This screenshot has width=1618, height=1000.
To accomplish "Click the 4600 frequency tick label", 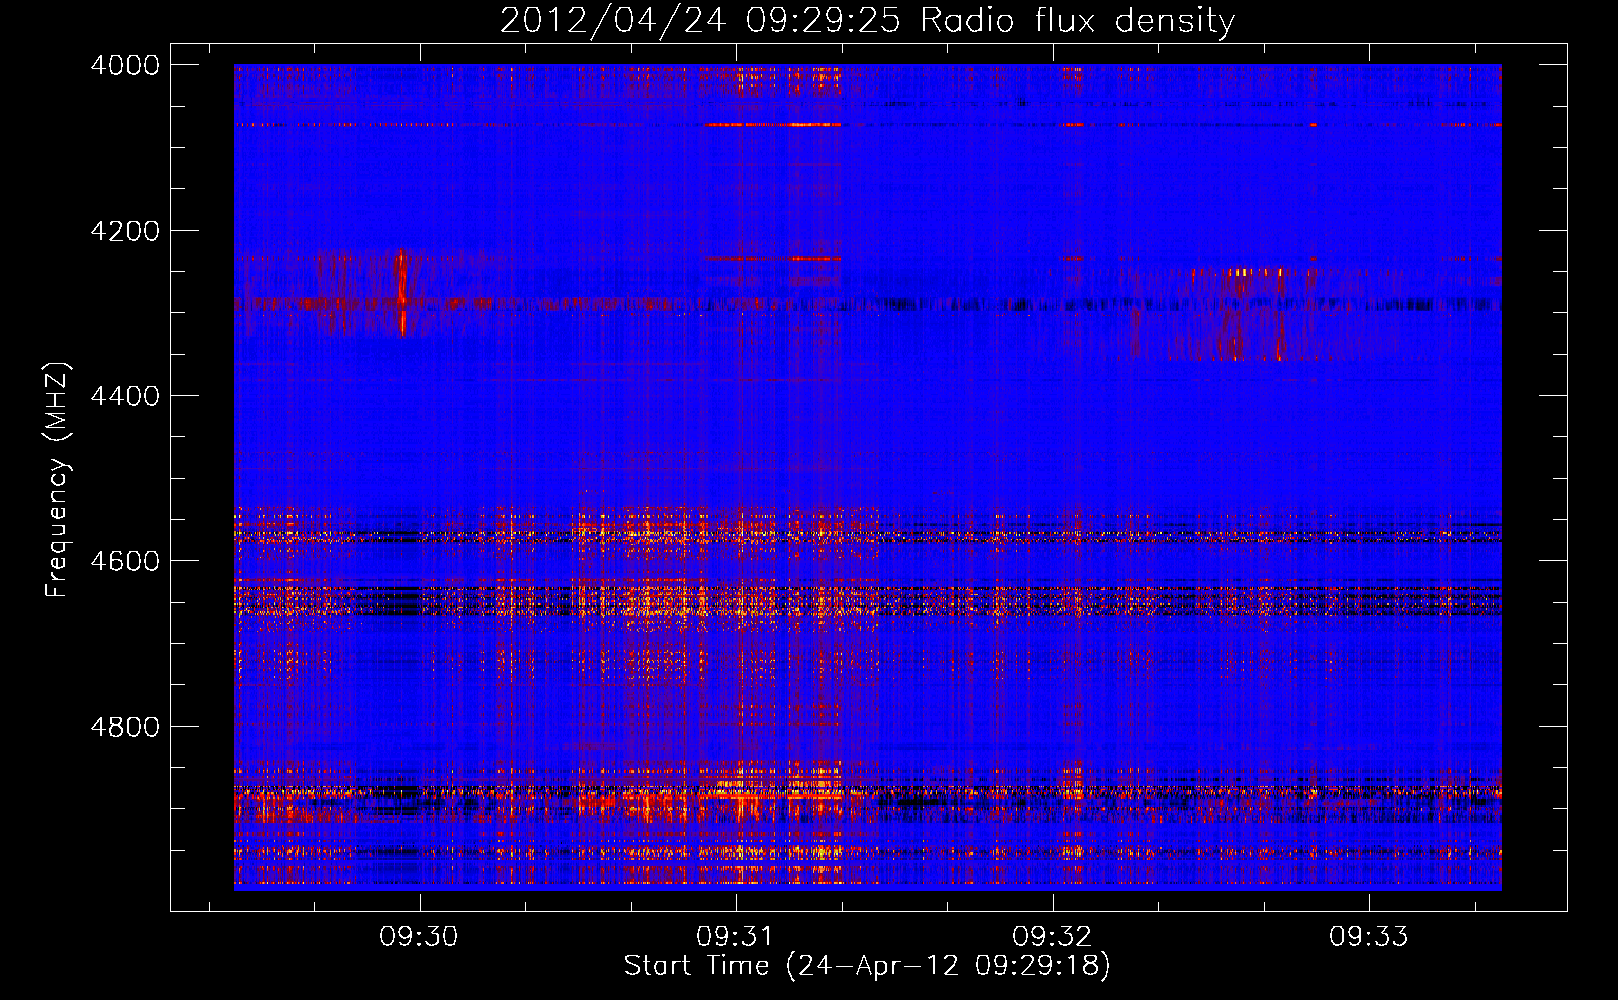I will click(x=125, y=561).
